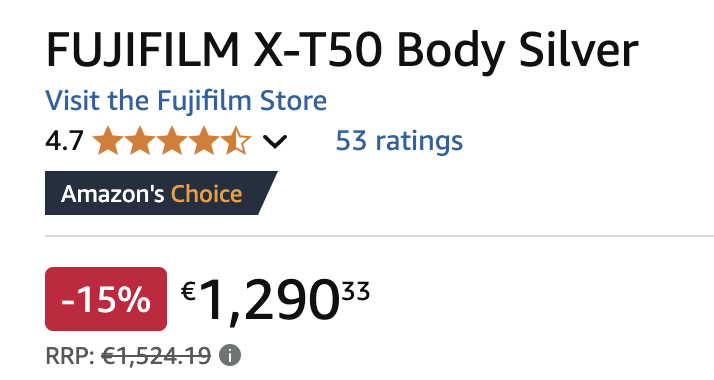Click the third orange rating star
The height and width of the screenshot is (380, 714).
(172, 141)
